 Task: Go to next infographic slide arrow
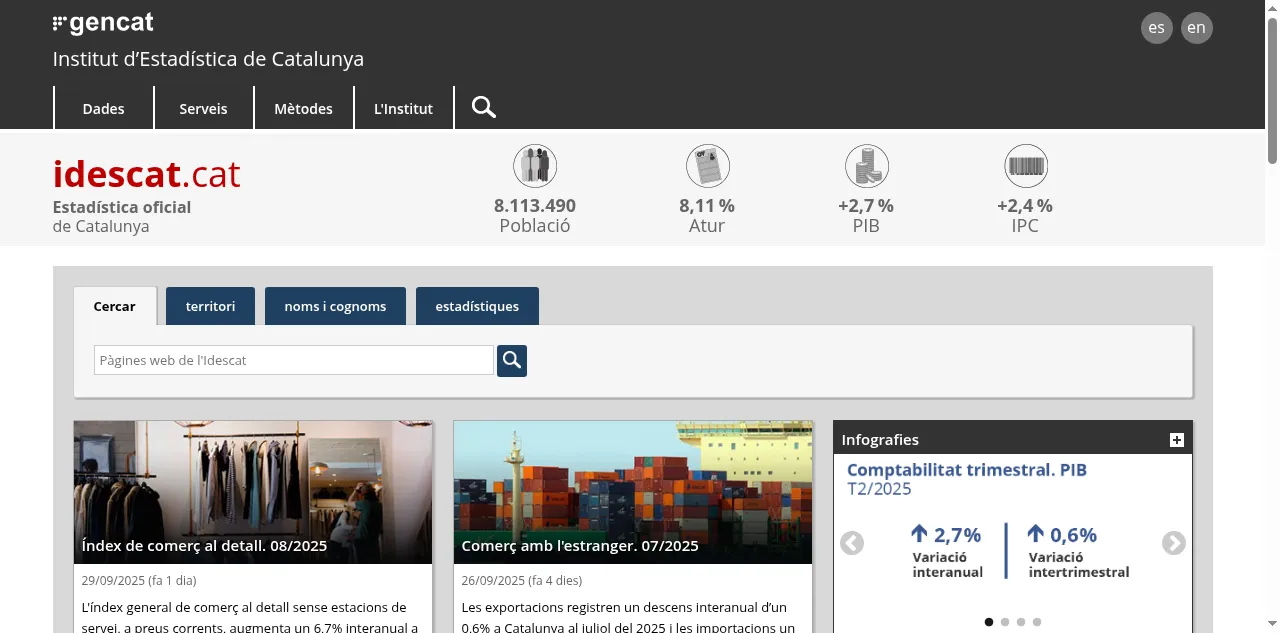[1174, 543]
